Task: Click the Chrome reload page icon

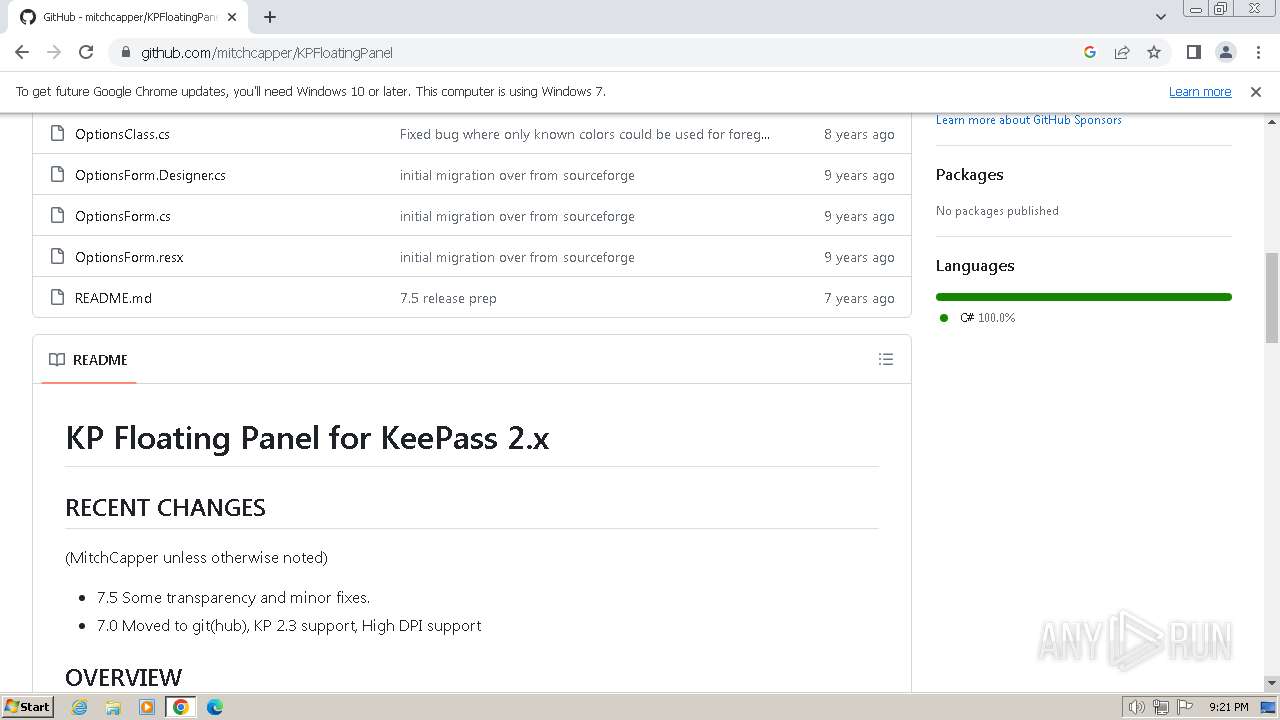Action: tap(86, 52)
